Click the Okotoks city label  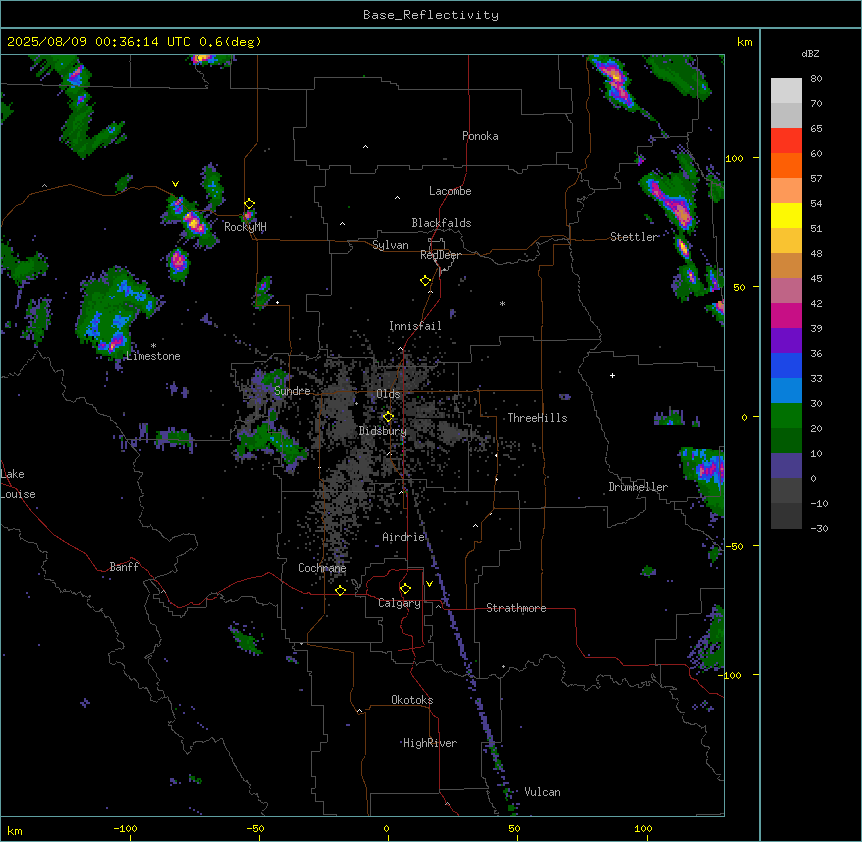tap(412, 700)
